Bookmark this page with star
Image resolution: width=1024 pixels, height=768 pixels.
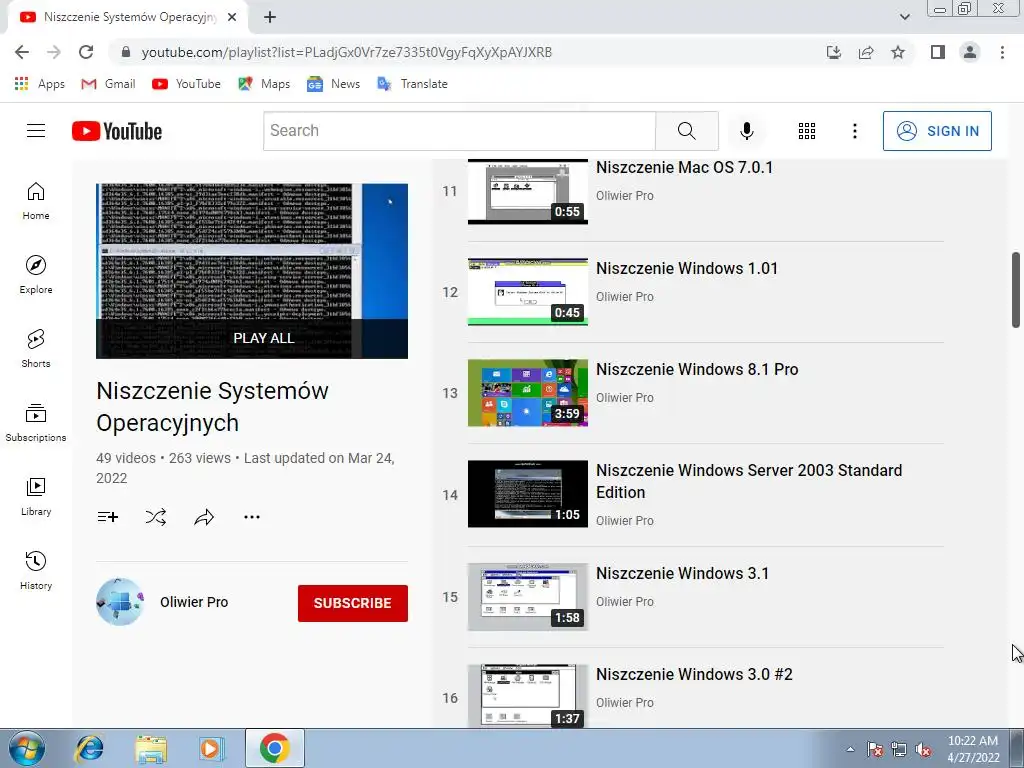pos(898,52)
